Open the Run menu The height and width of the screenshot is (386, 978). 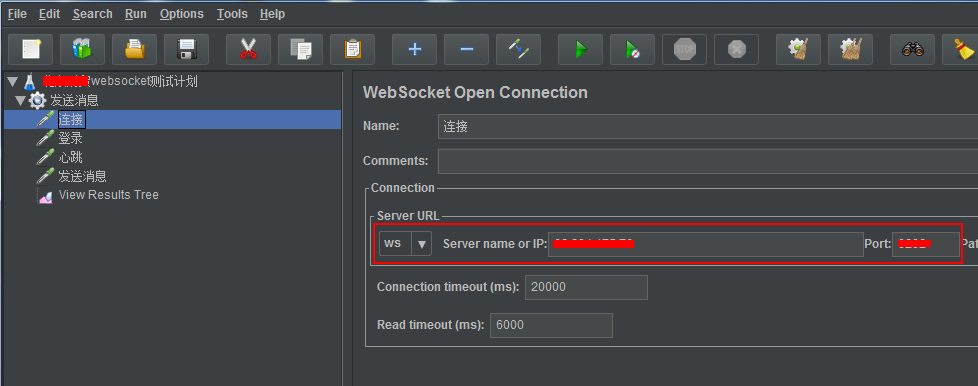pyautogui.click(x=136, y=14)
